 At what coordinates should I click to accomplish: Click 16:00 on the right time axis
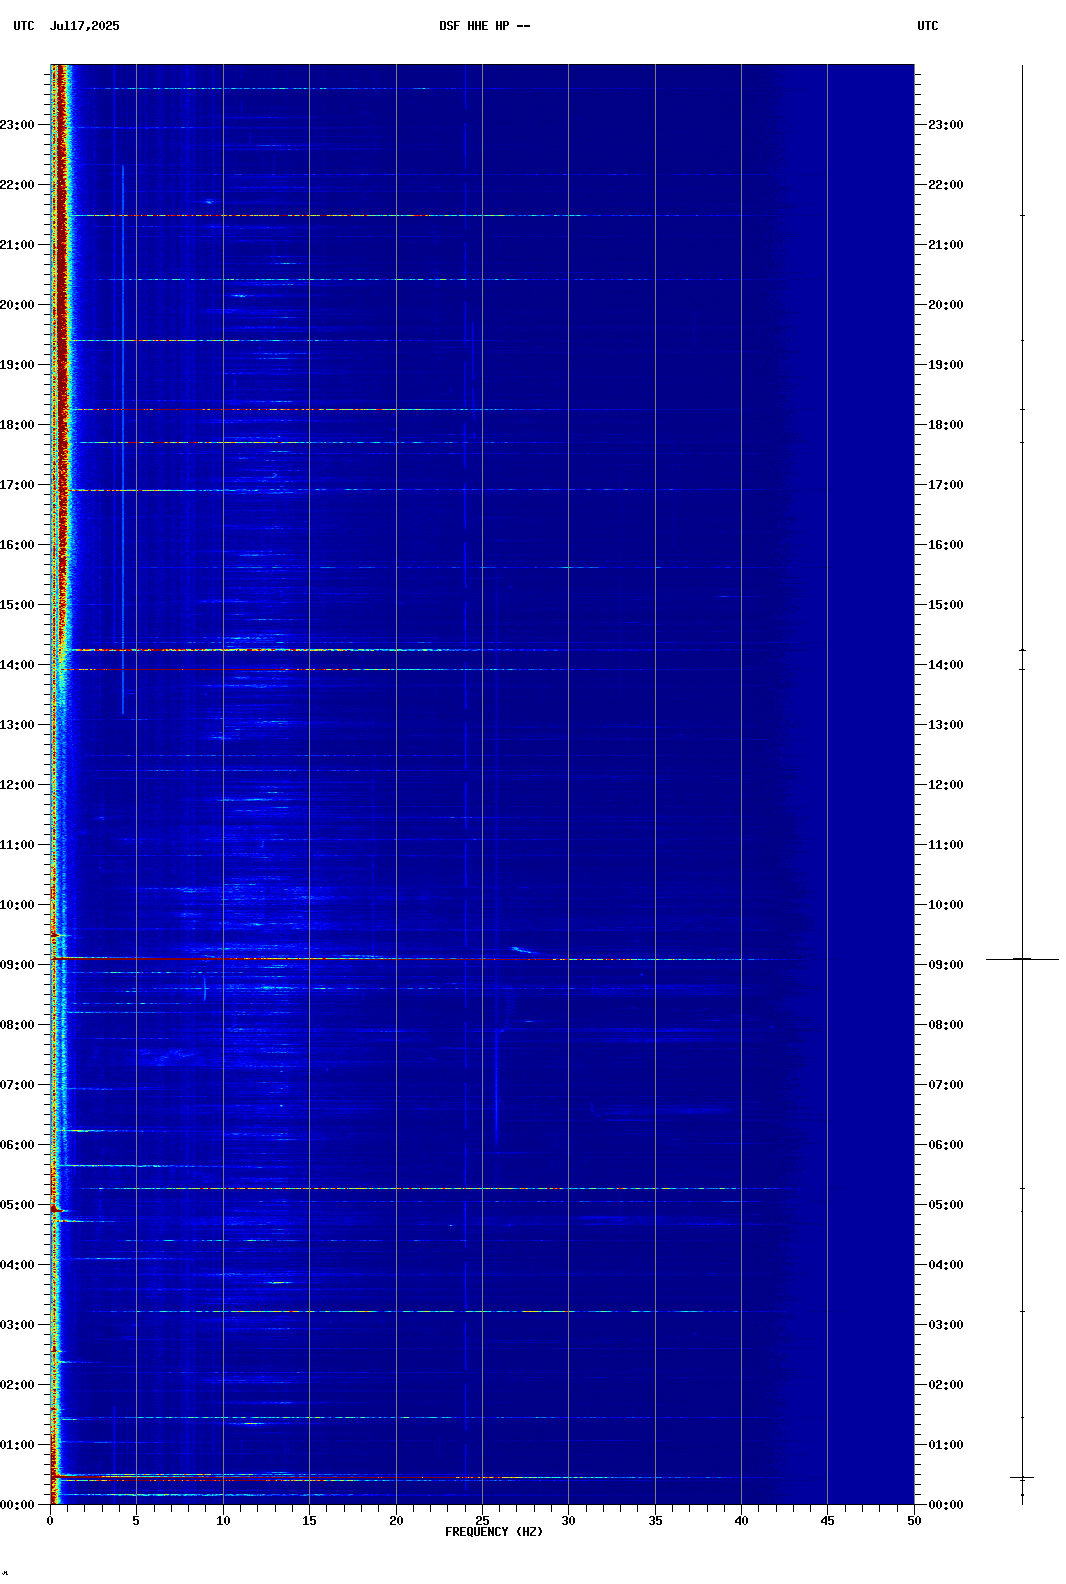tap(946, 545)
